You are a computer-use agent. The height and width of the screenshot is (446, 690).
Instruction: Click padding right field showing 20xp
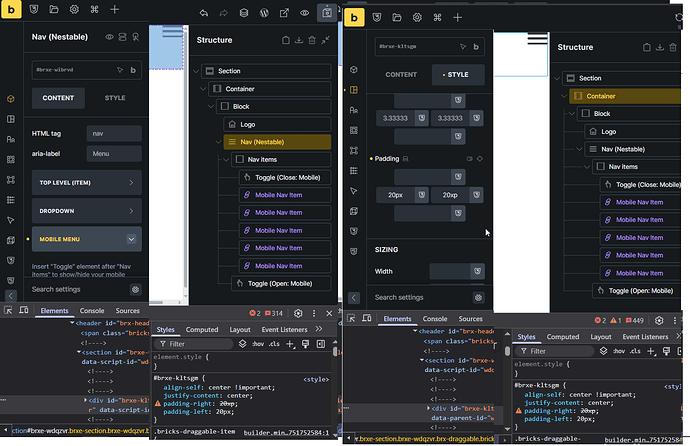click(x=450, y=195)
